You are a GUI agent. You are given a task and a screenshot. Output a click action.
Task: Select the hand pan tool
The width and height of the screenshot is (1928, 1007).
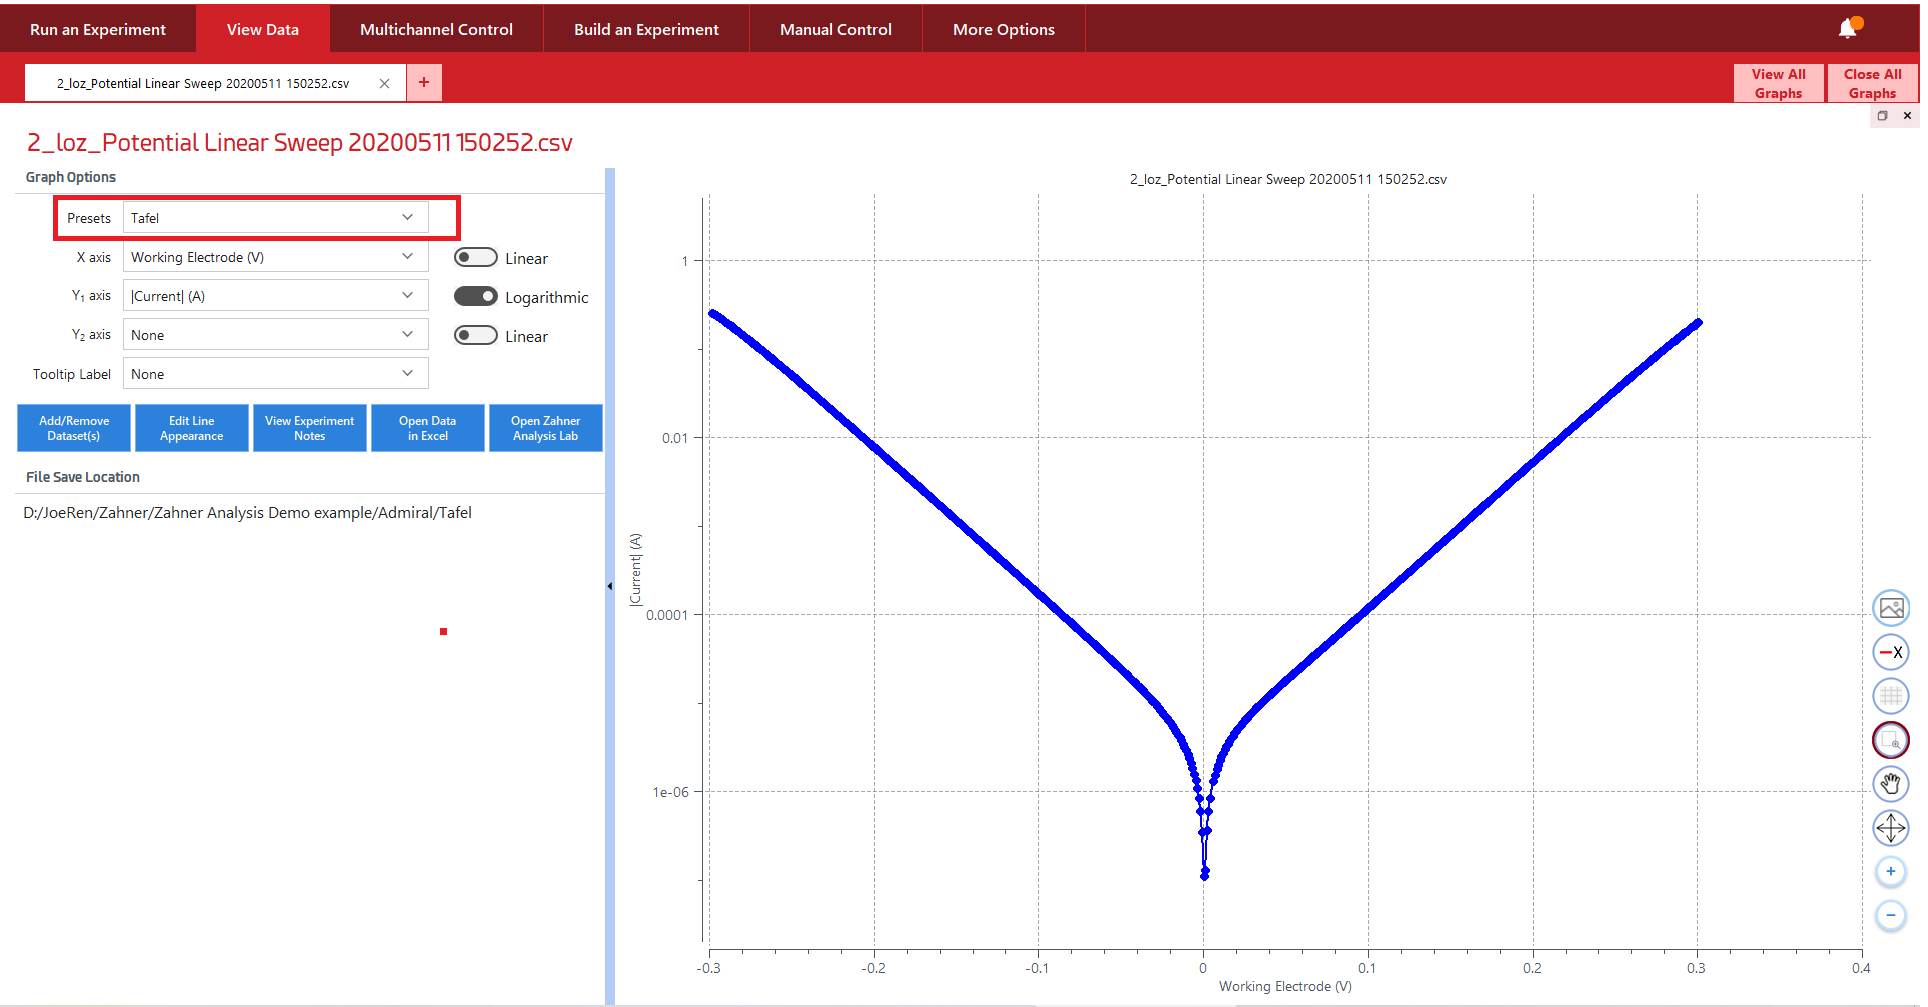1890,784
